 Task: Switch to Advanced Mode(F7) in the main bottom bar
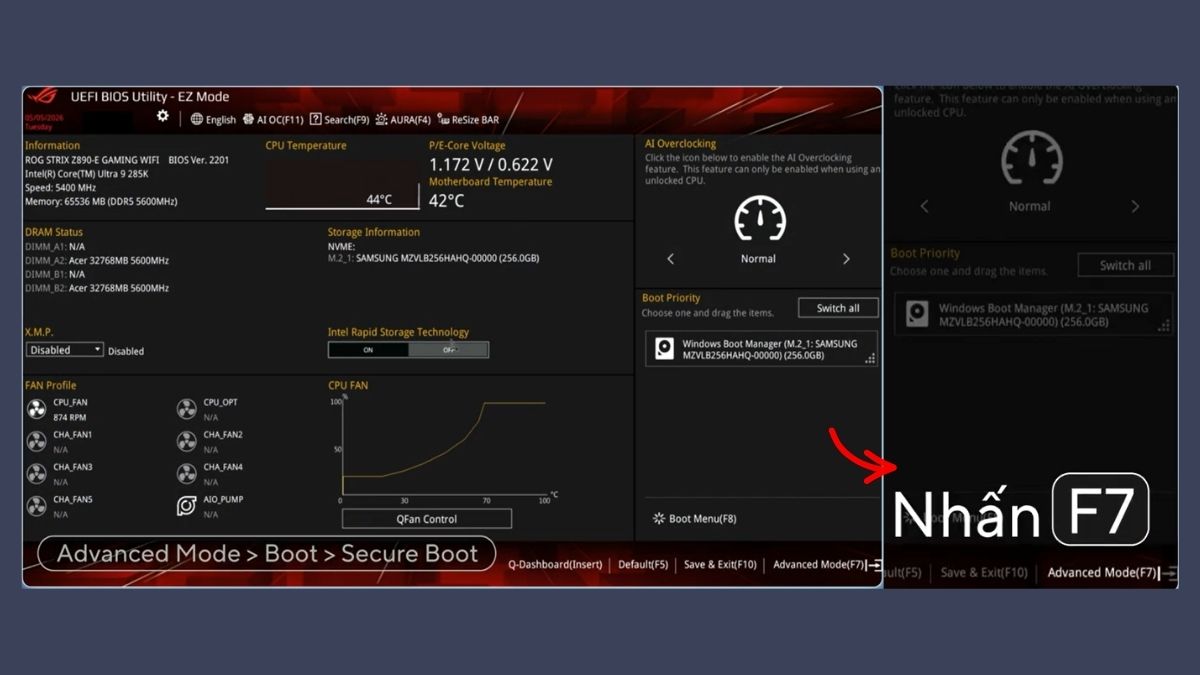(x=819, y=565)
